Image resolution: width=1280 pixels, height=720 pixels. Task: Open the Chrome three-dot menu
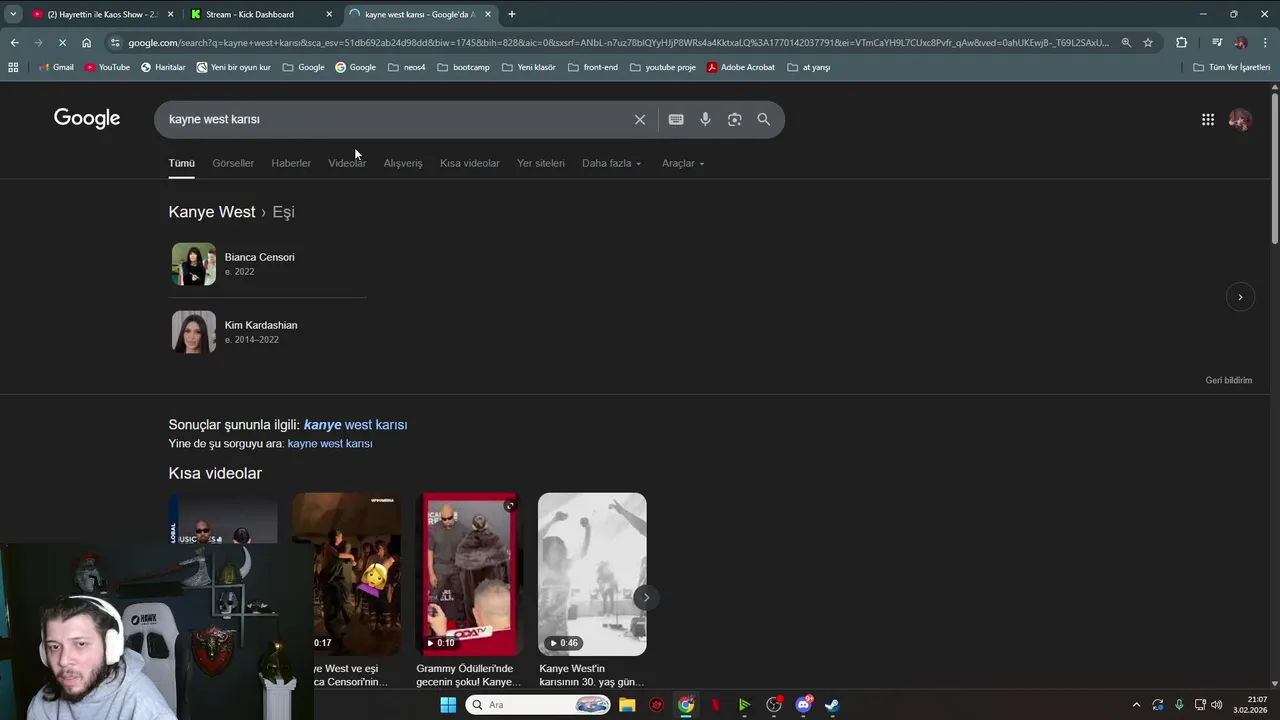[x=1265, y=42]
